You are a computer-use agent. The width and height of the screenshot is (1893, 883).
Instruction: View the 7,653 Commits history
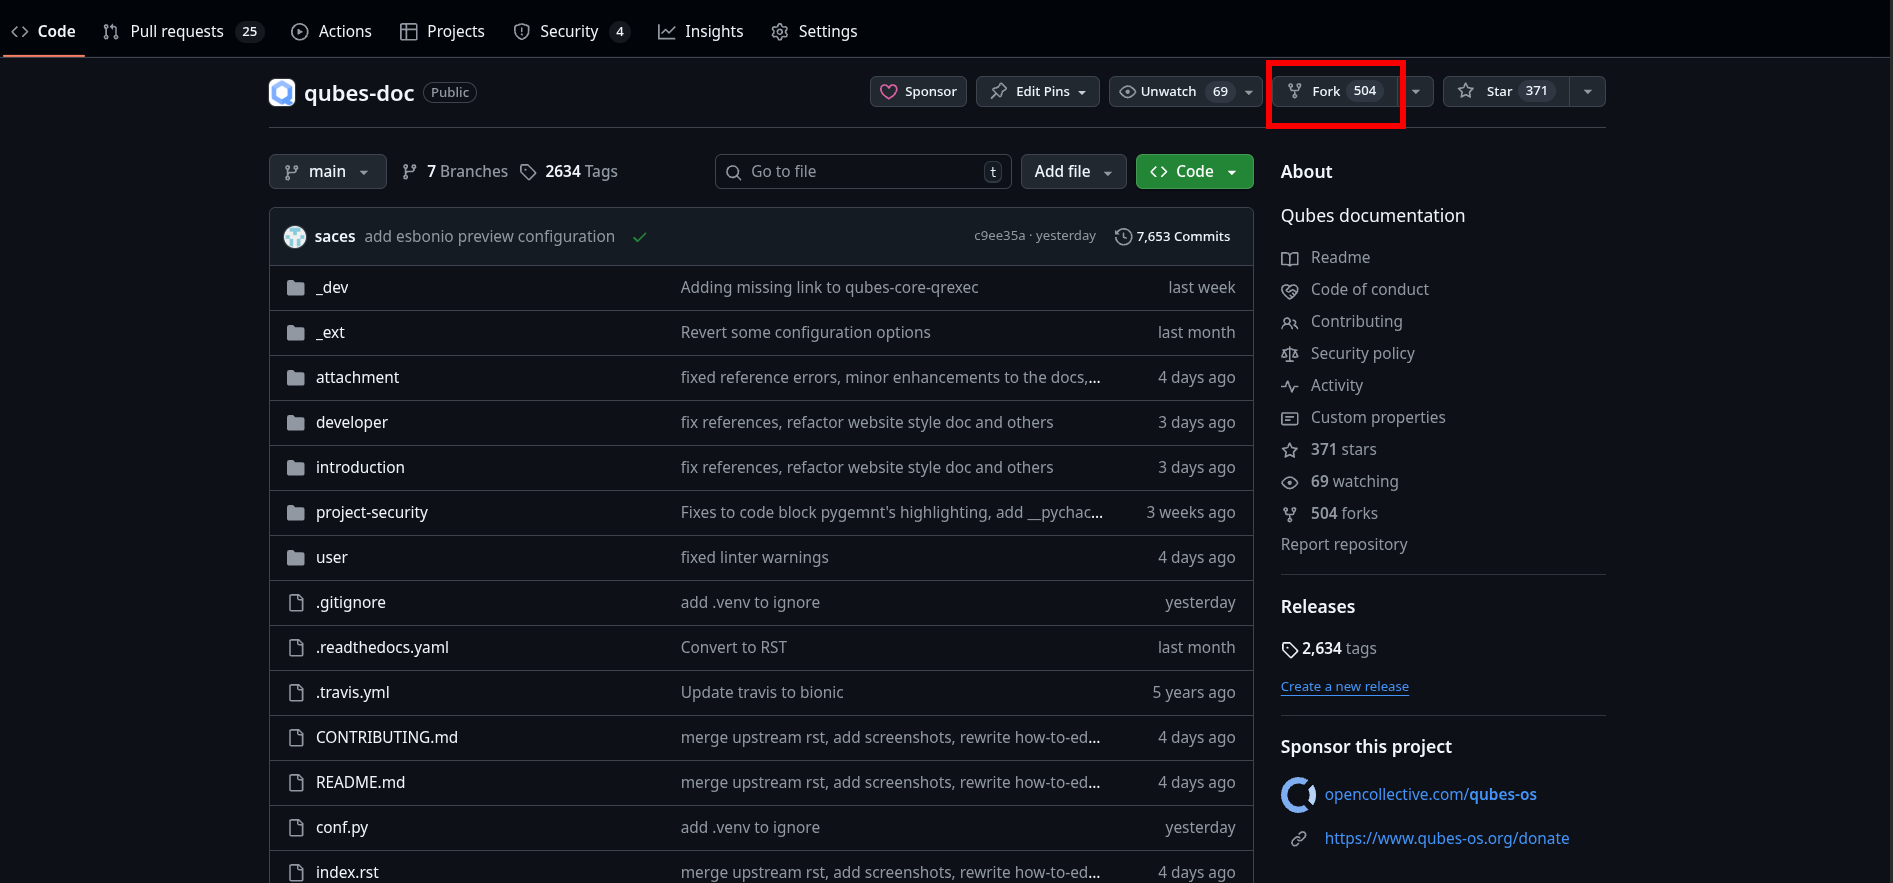(1173, 237)
